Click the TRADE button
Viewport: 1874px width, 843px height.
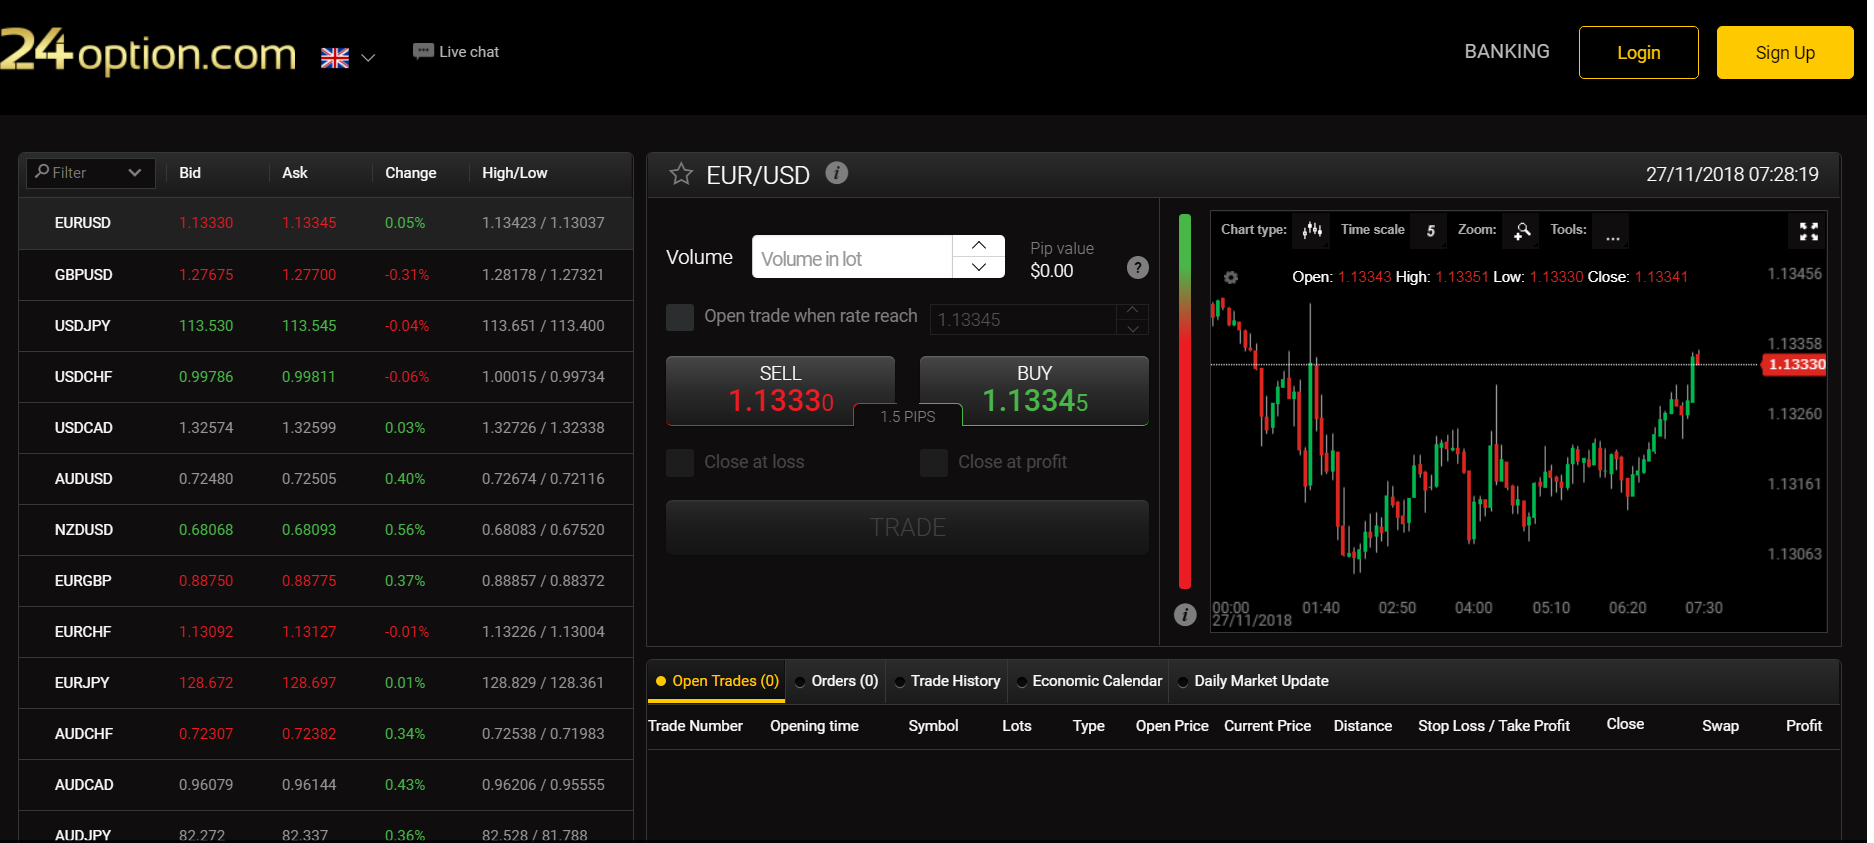(907, 527)
